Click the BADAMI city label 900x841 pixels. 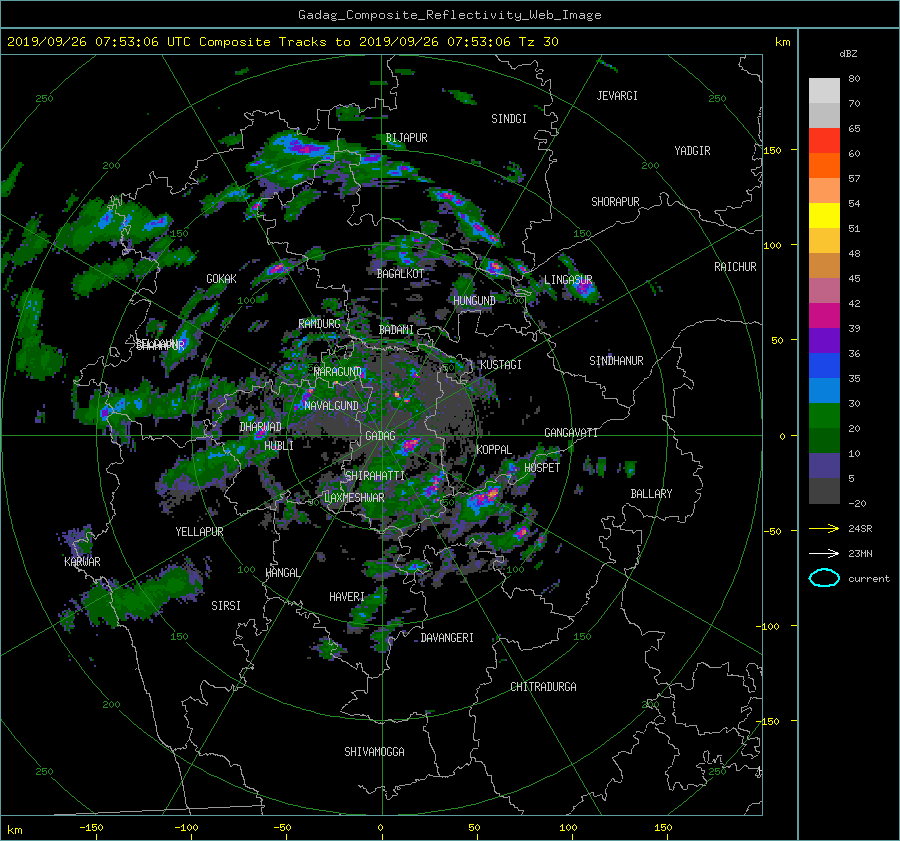click(x=396, y=330)
